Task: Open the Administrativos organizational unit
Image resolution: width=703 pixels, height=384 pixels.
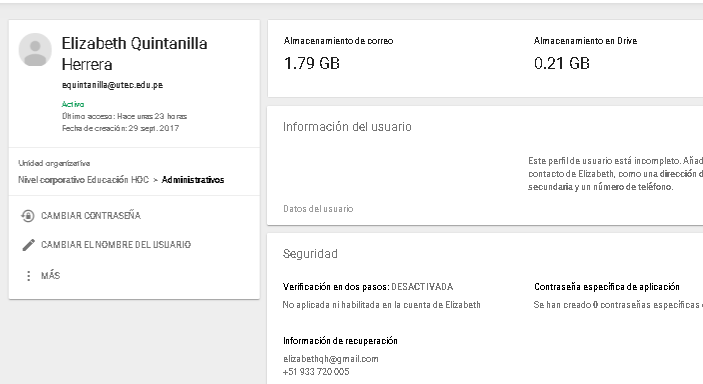Action: coord(193,180)
